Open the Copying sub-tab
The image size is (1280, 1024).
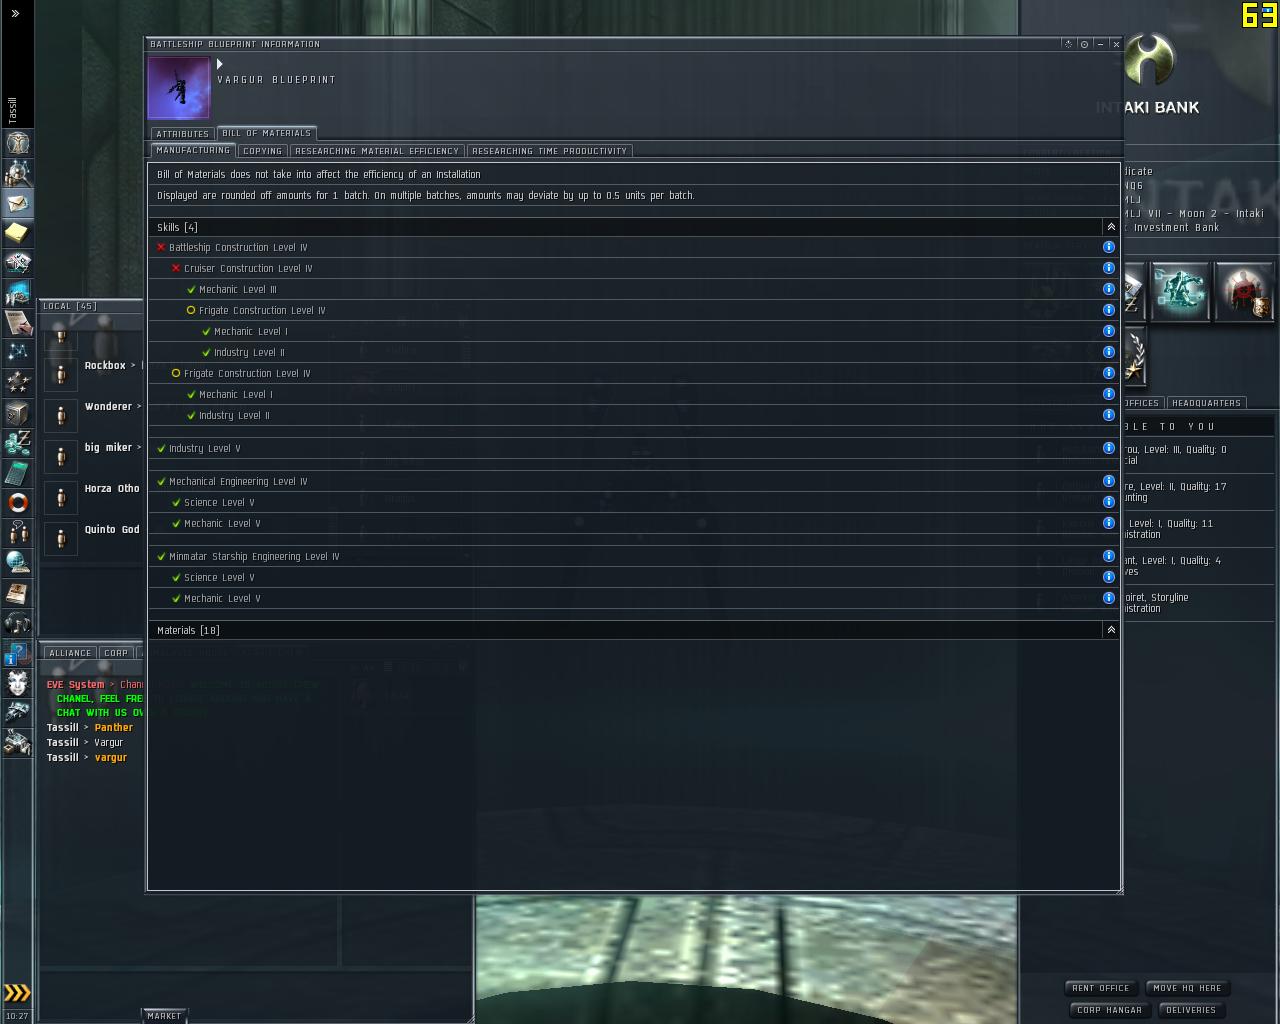(x=262, y=151)
